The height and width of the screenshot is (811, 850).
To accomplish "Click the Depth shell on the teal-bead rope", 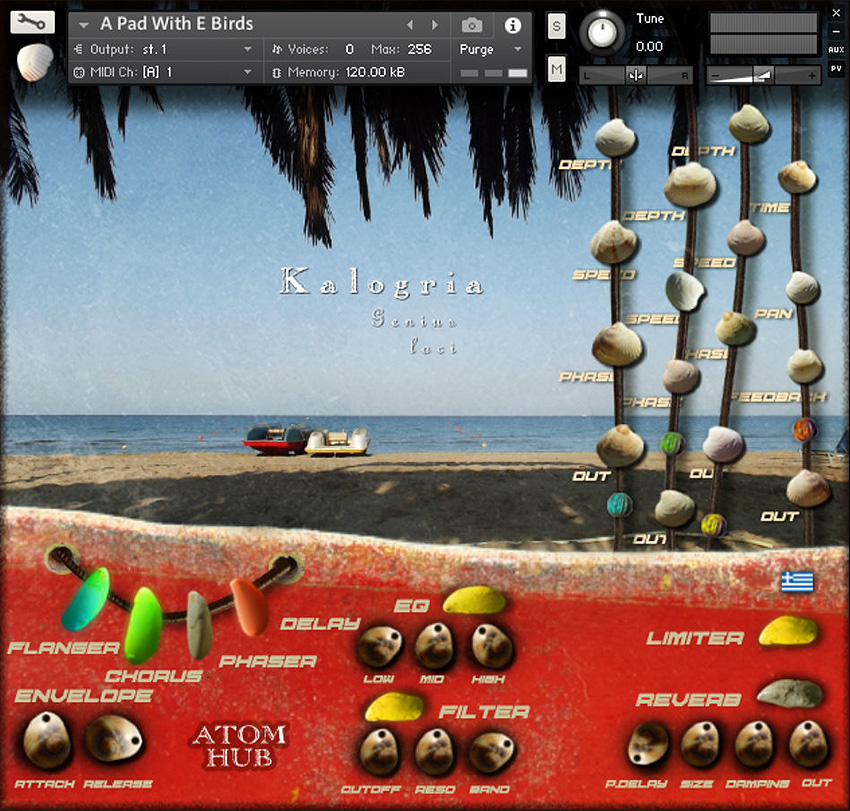I will (x=615, y=137).
